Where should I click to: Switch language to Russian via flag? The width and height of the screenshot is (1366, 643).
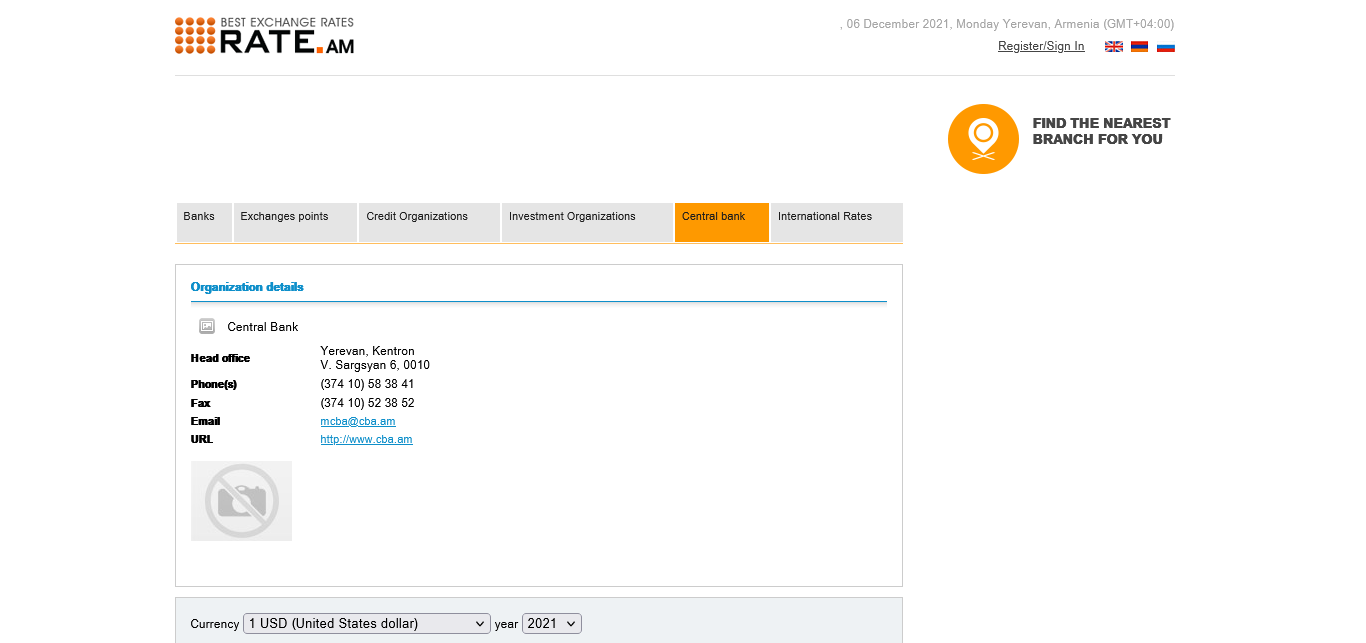1165,47
